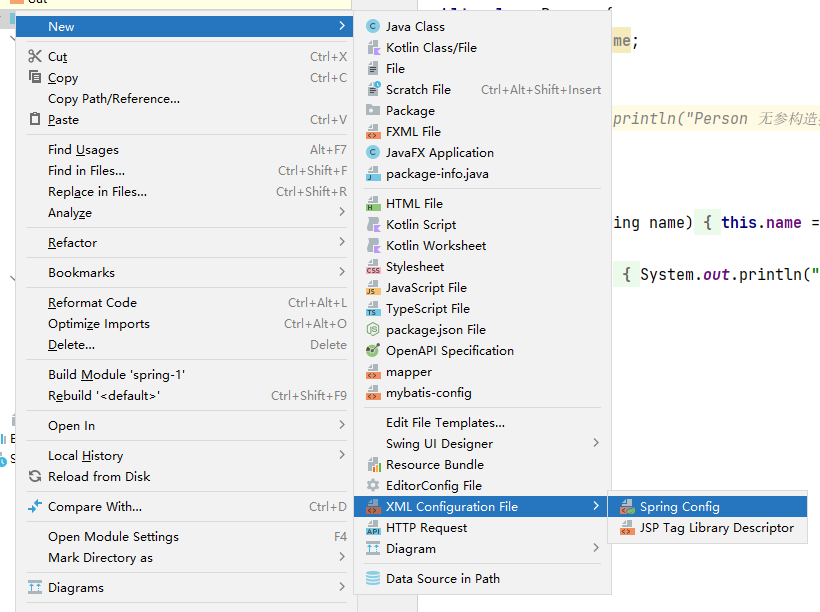Click the Java Class icon

(x=373, y=27)
